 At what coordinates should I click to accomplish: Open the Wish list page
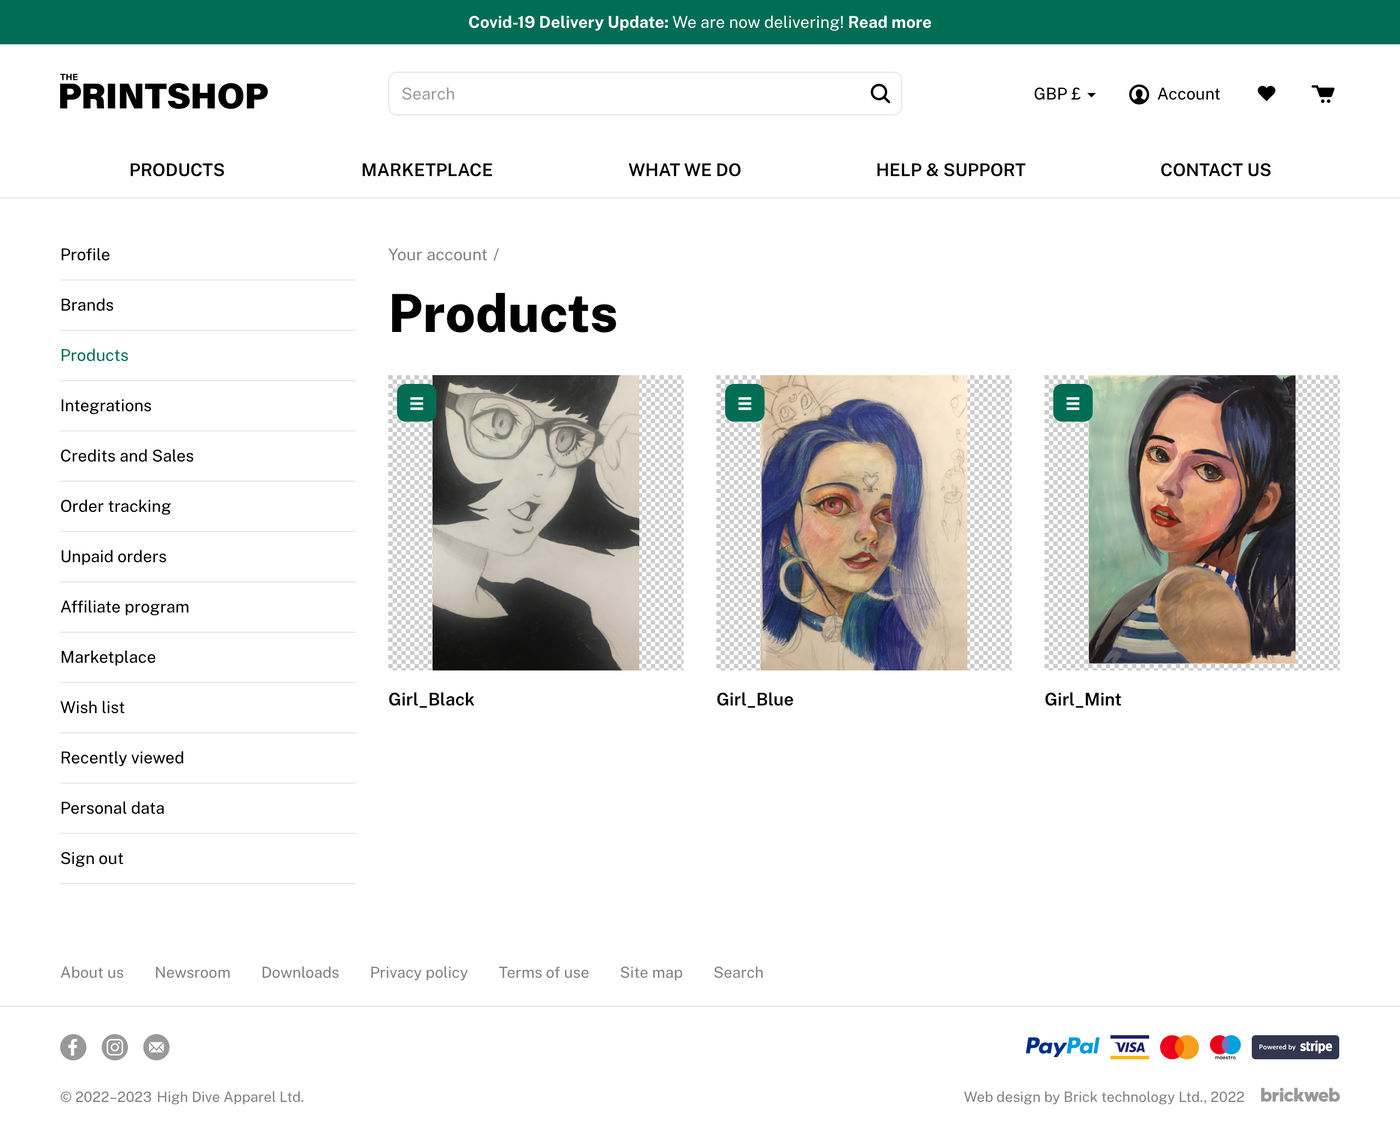tap(92, 707)
